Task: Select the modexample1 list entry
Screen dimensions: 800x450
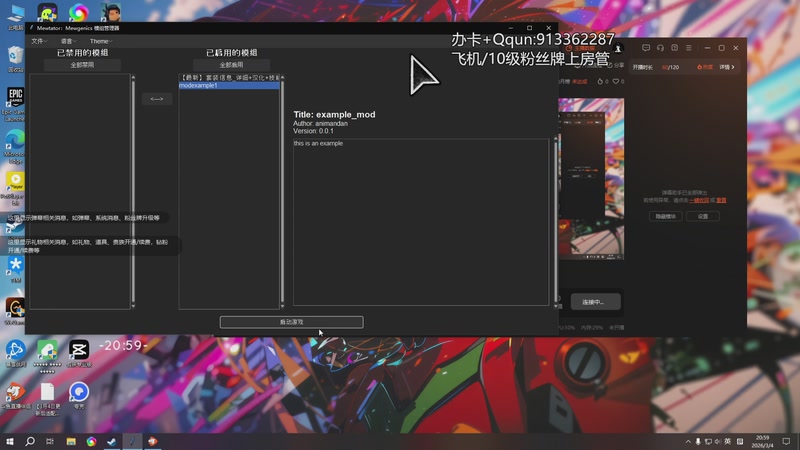Action: coord(229,86)
